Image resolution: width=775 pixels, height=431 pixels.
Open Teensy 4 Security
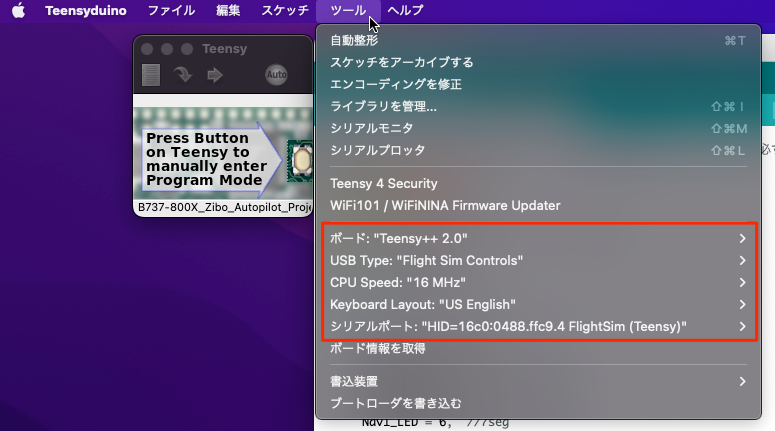click(x=538, y=183)
